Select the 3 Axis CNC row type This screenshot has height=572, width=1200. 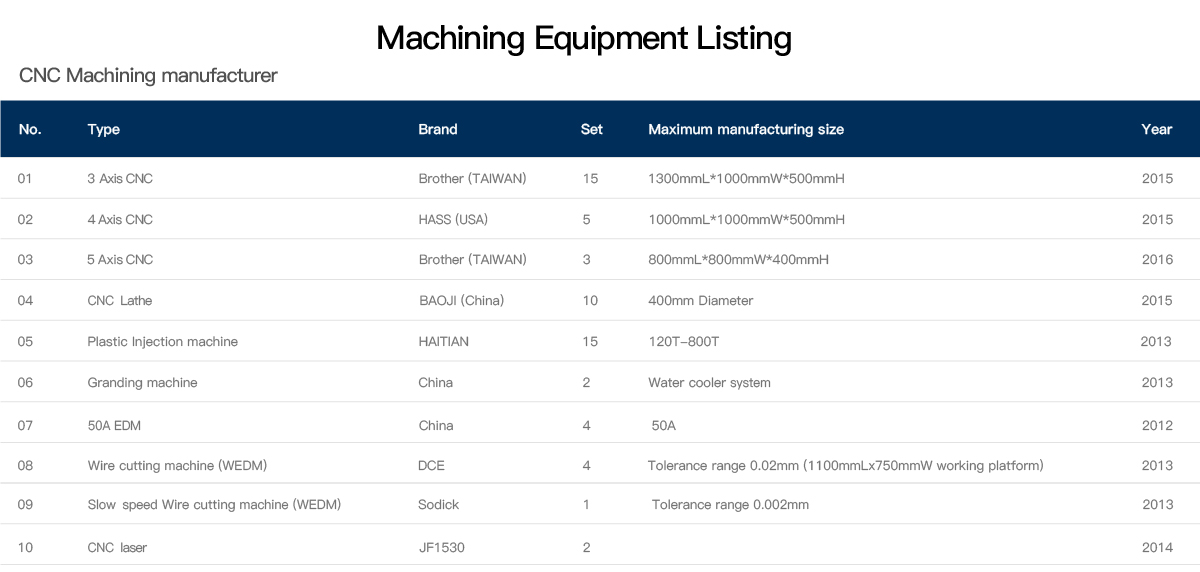point(120,179)
